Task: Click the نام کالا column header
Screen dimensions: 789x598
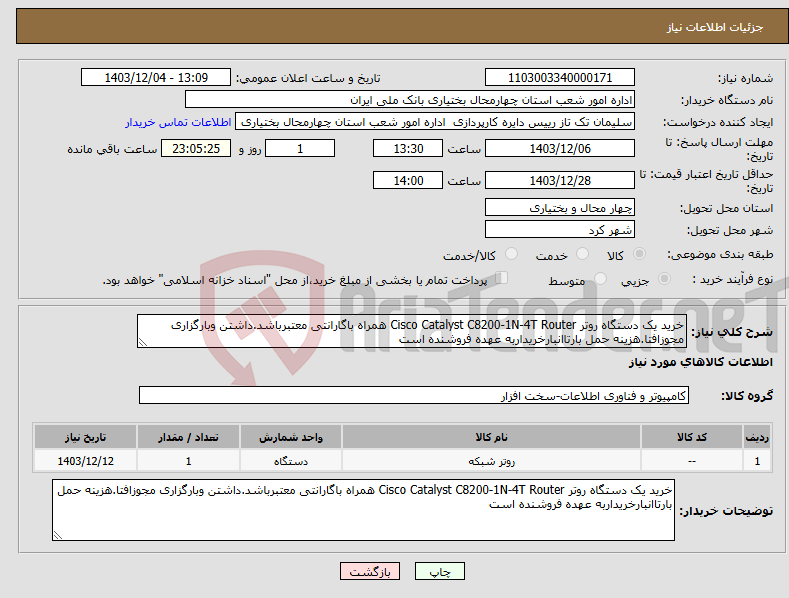Action: [x=491, y=437]
